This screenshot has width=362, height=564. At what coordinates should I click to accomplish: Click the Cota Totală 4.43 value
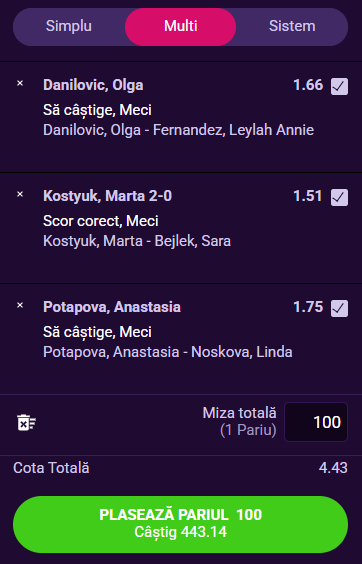(x=333, y=468)
